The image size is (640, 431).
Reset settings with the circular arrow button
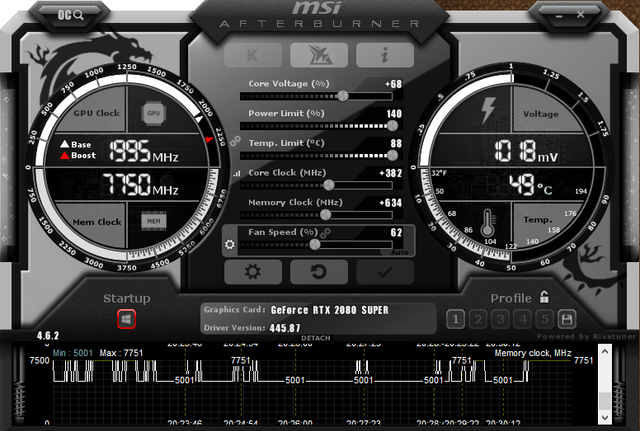[319, 272]
